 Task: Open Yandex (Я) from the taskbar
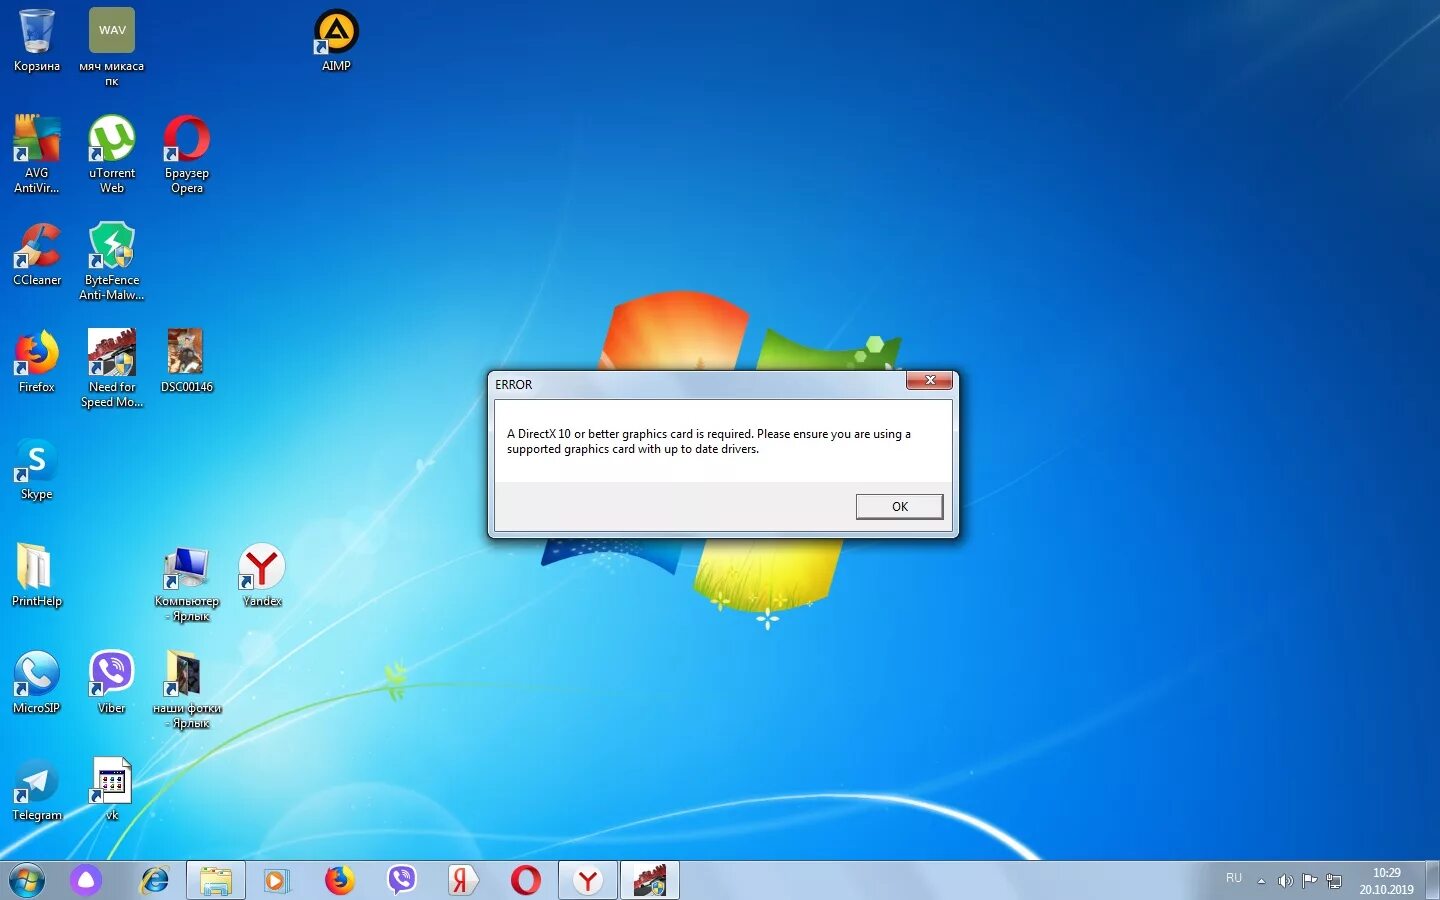tap(463, 881)
